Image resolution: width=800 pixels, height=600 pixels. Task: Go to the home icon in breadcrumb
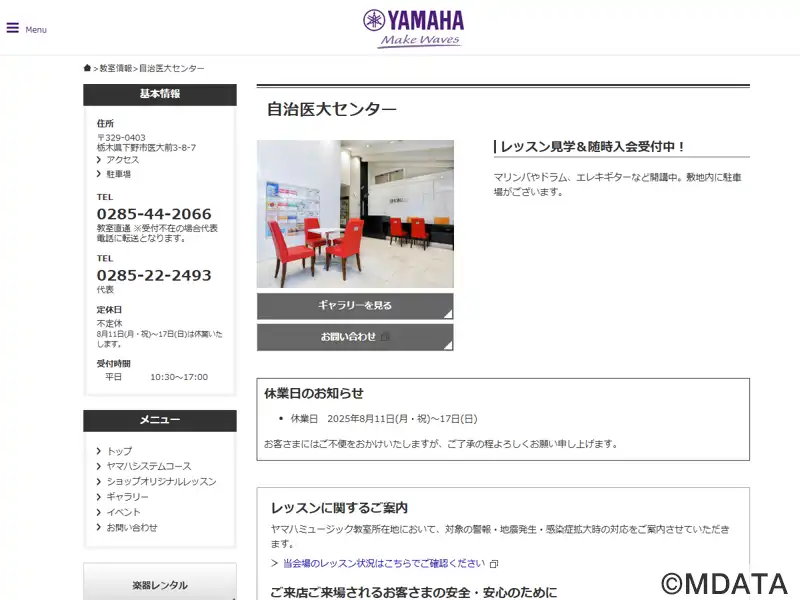[x=87, y=68]
